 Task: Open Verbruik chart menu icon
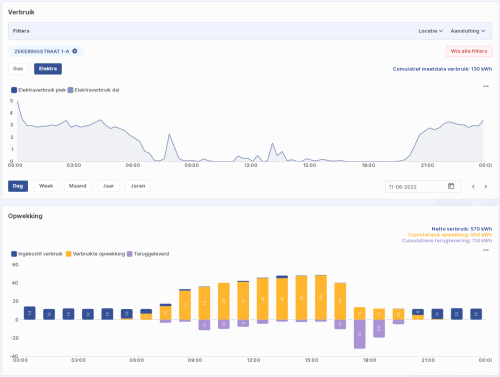(x=486, y=86)
